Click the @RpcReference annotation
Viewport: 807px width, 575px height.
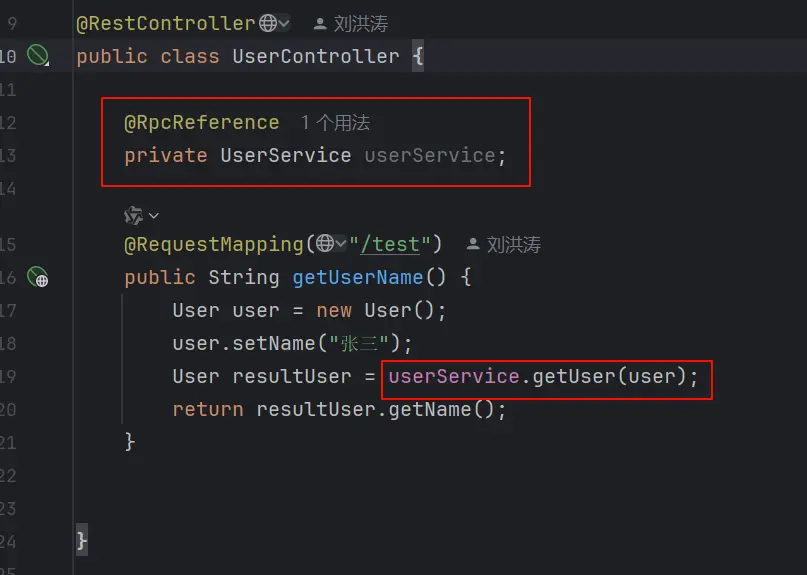tap(202, 123)
